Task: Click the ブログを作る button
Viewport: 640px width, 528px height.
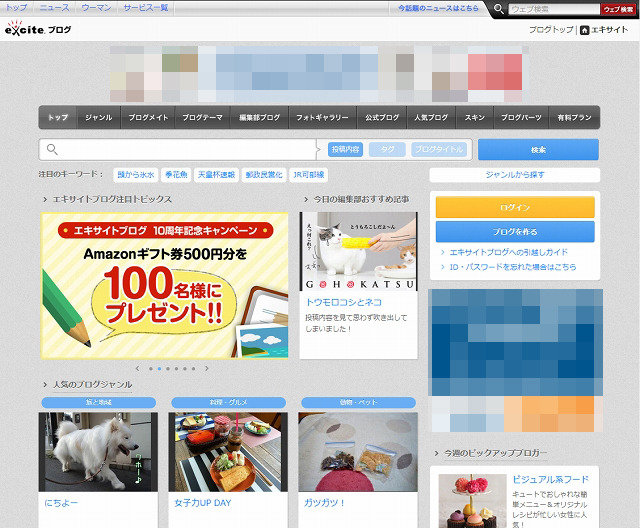Action: pos(515,232)
